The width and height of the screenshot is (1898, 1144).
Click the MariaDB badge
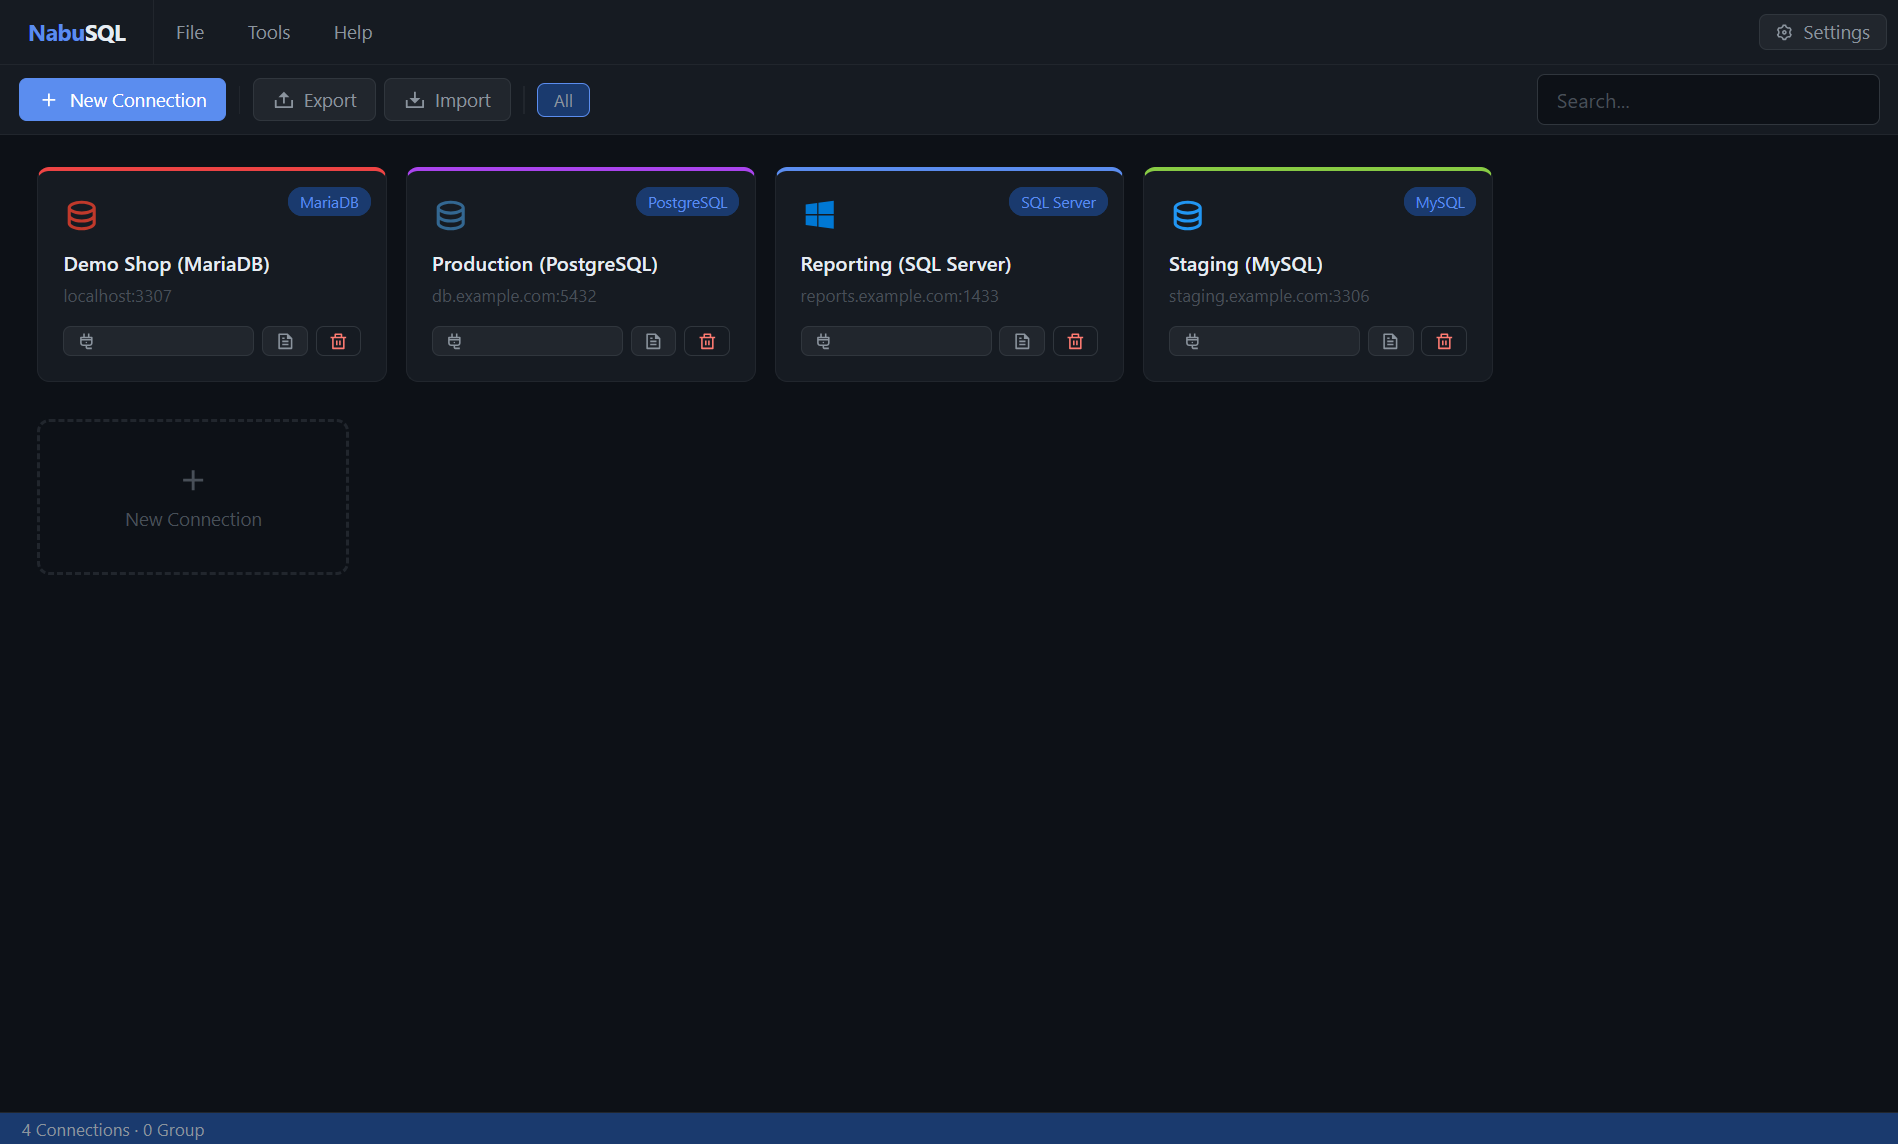click(x=329, y=202)
